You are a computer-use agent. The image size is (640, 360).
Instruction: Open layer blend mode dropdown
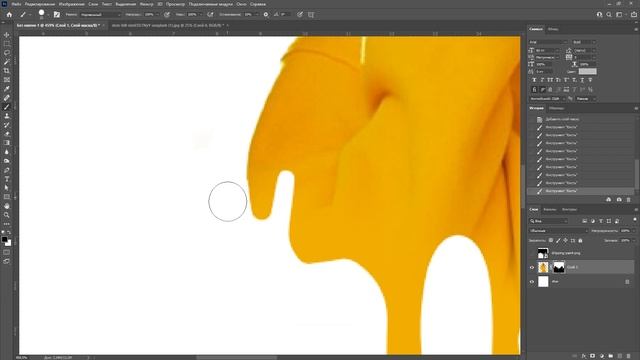click(x=558, y=231)
